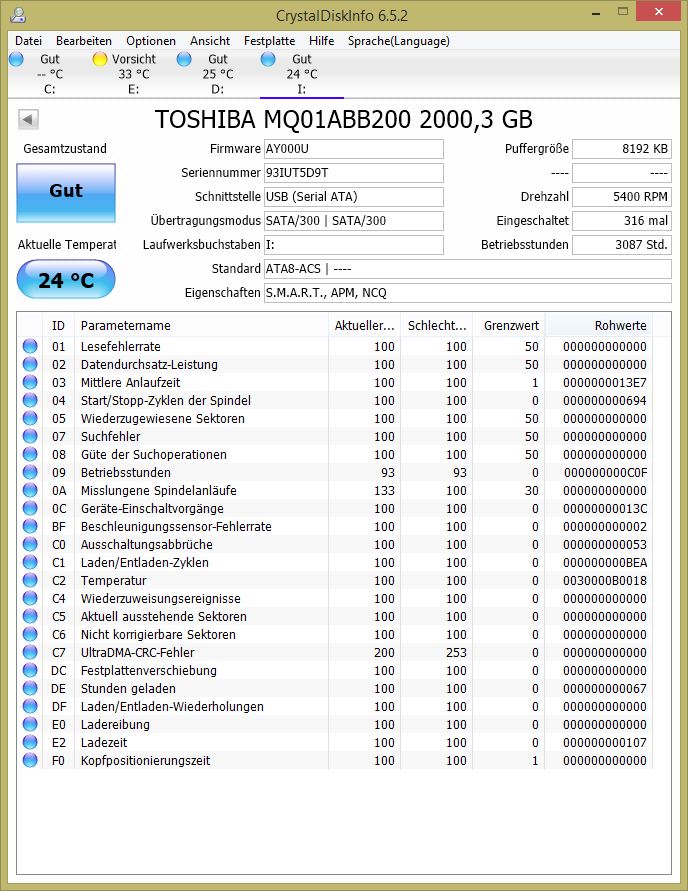Click status orb of Betriebsstunden attribute row
This screenshot has height=891, width=688.
point(30,472)
